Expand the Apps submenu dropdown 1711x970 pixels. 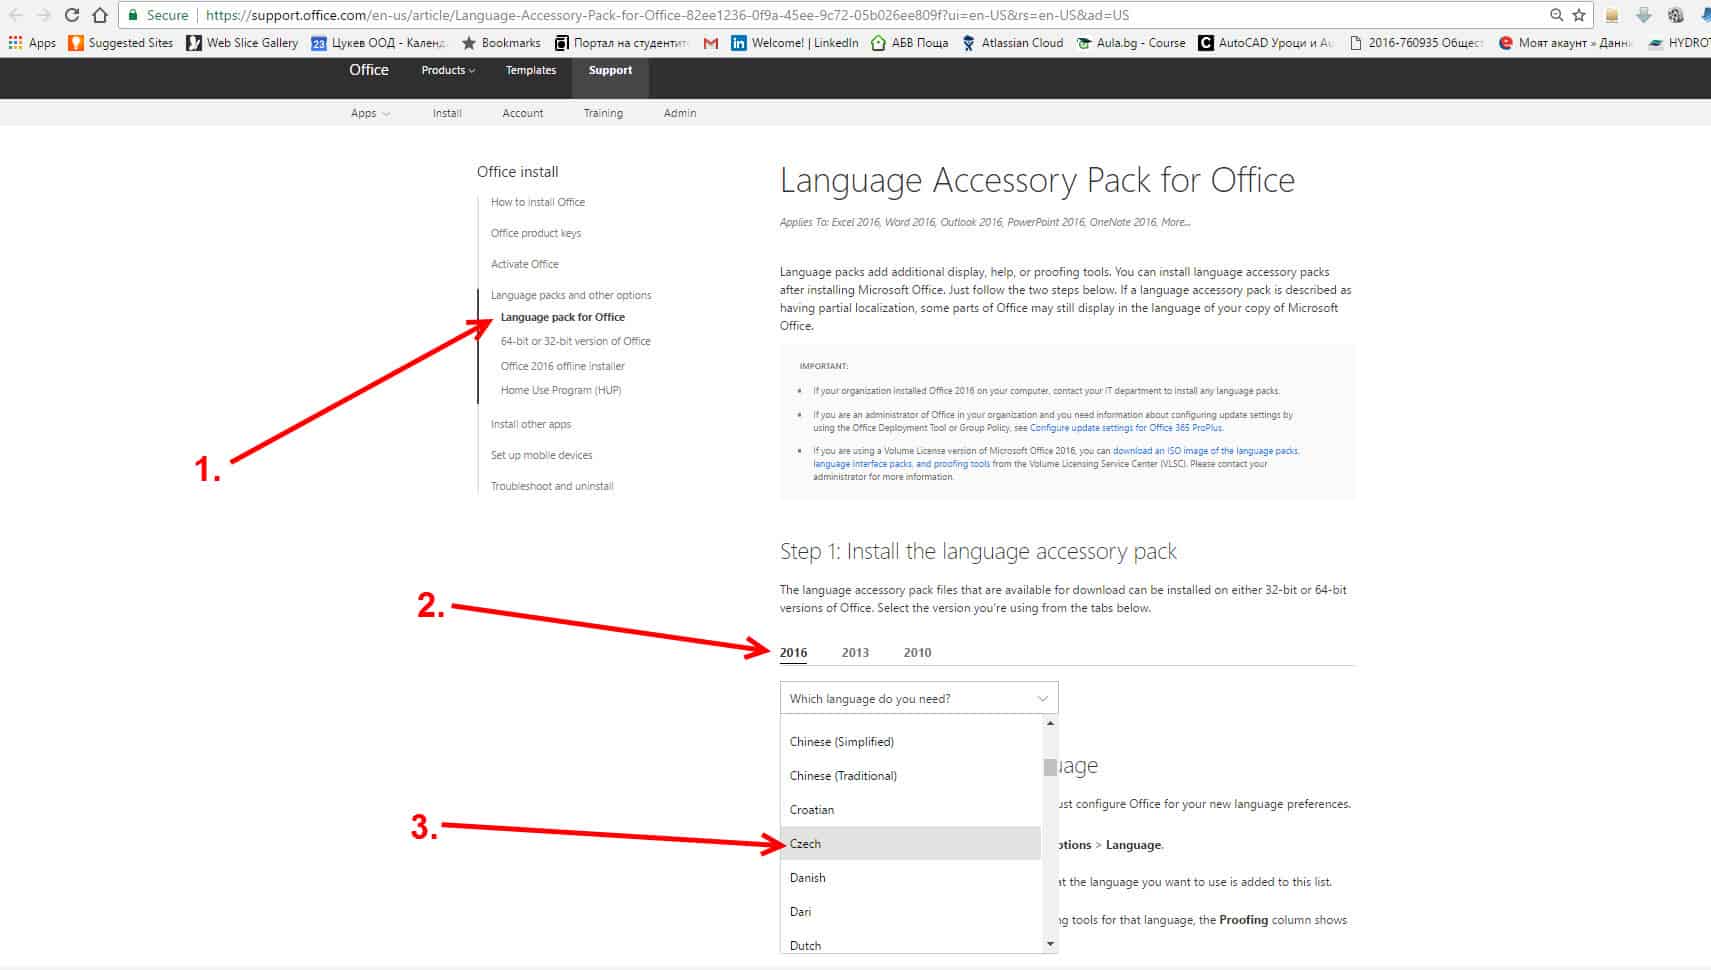pyautogui.click(x=370, y=113)
